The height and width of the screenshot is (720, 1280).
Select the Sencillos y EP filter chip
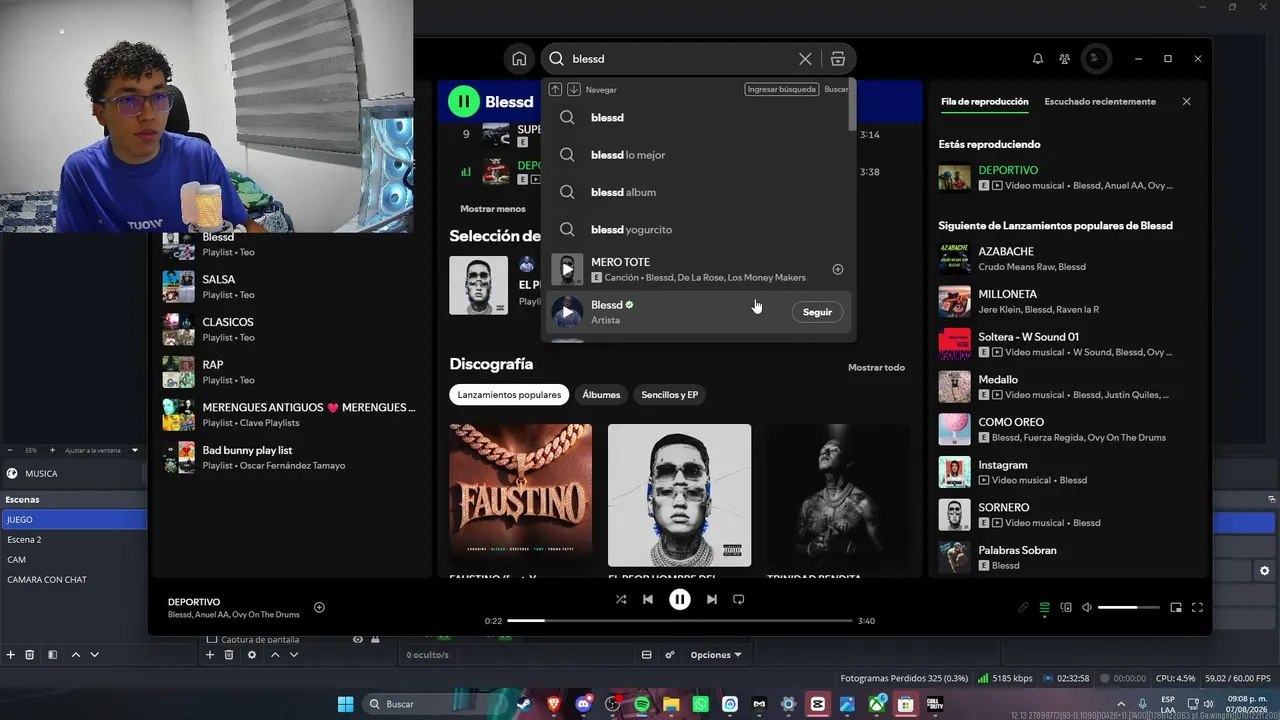(670, 395)
